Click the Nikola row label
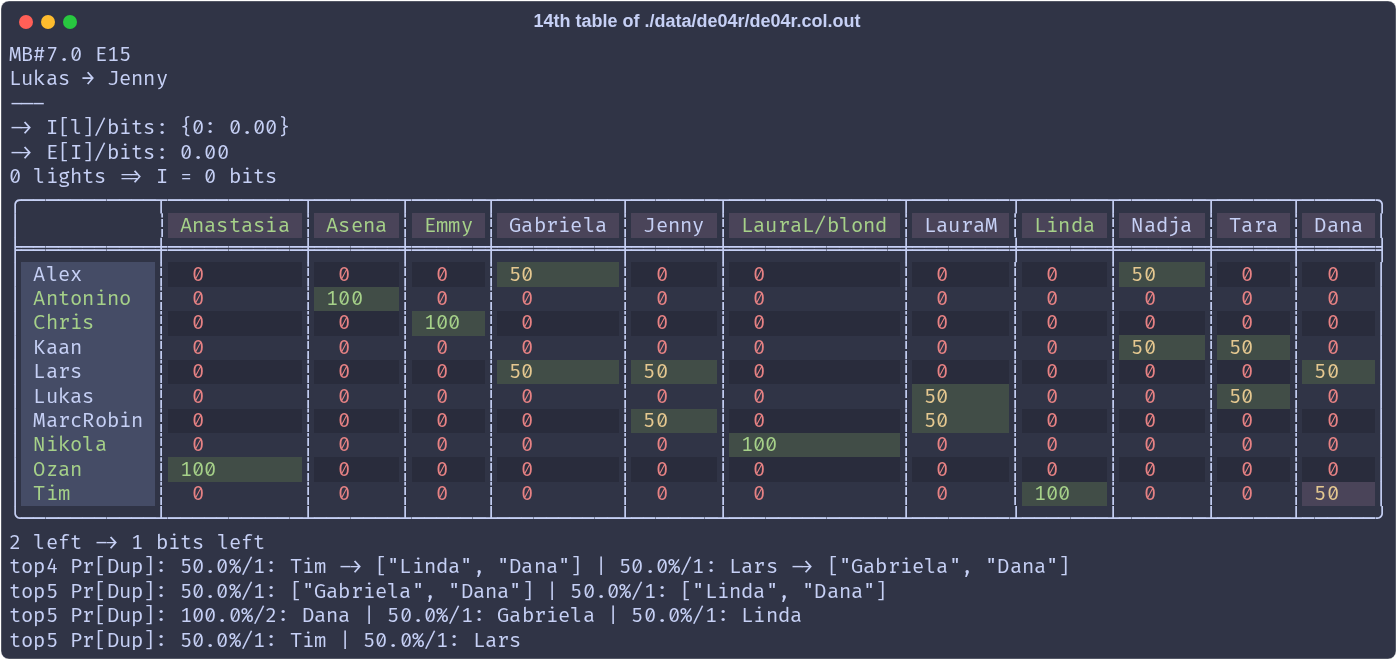This screenshot has height=660, width=1397. 88,444
